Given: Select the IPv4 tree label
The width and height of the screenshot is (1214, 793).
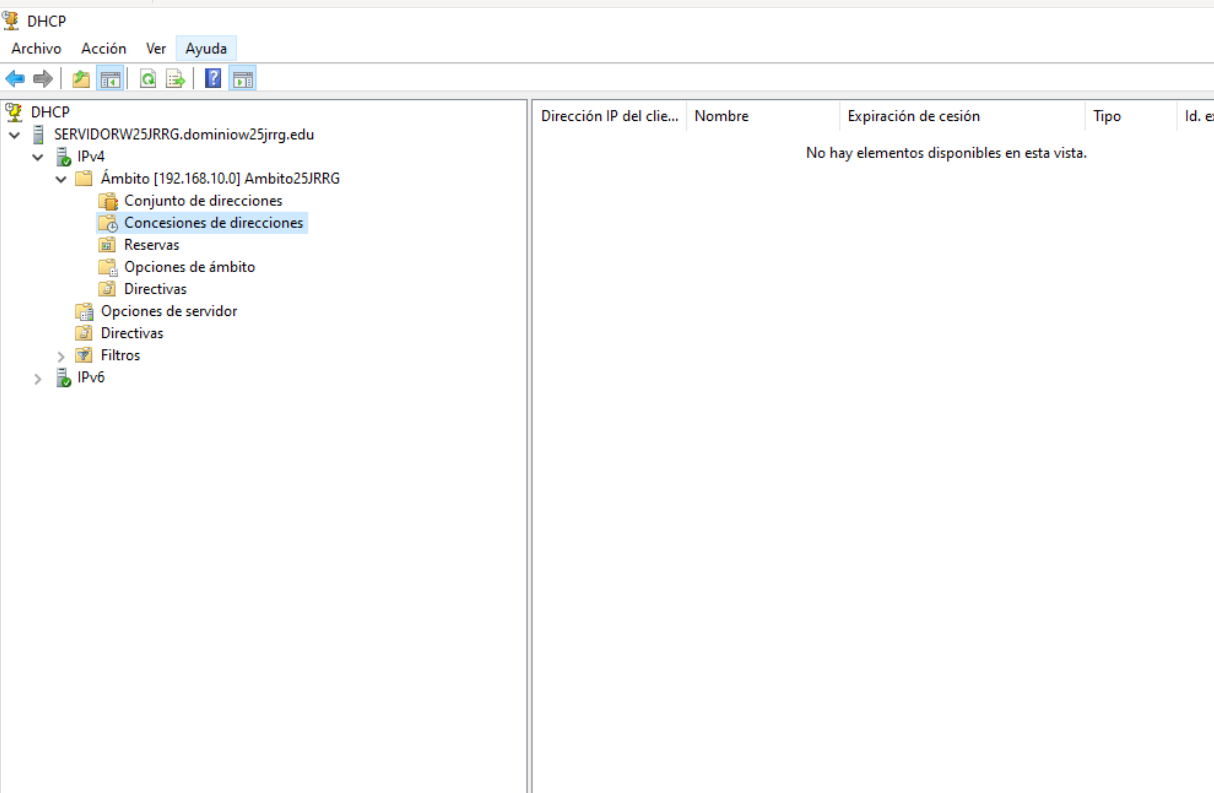Looking at the screenshot, I should pos(91,156).
